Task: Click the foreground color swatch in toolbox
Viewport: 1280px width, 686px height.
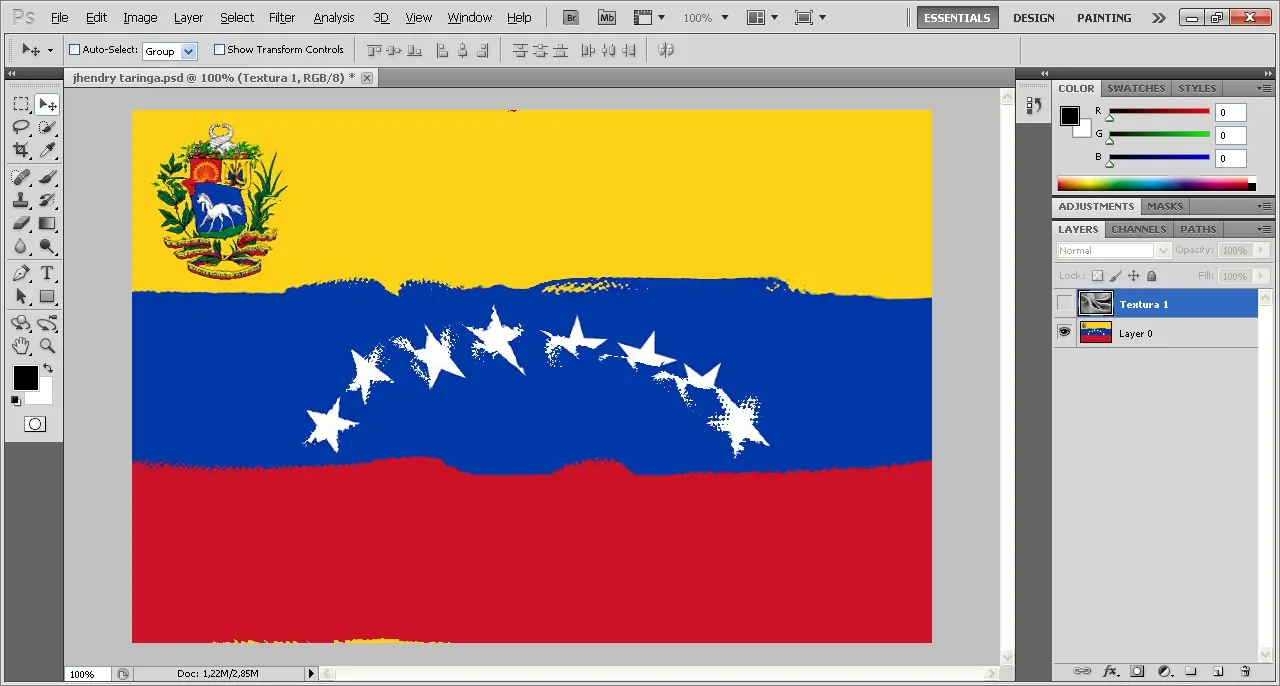Action: [x=25, y=378]
